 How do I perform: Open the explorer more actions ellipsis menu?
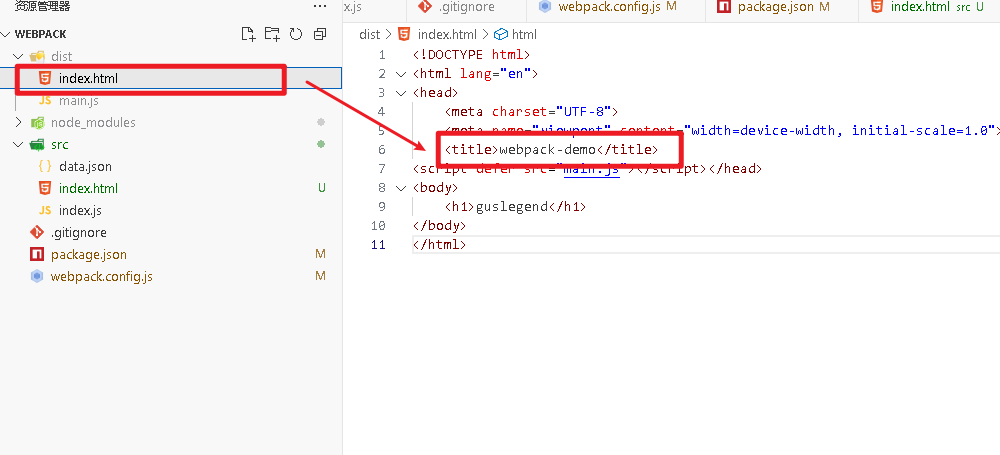[x=320, y=6]
